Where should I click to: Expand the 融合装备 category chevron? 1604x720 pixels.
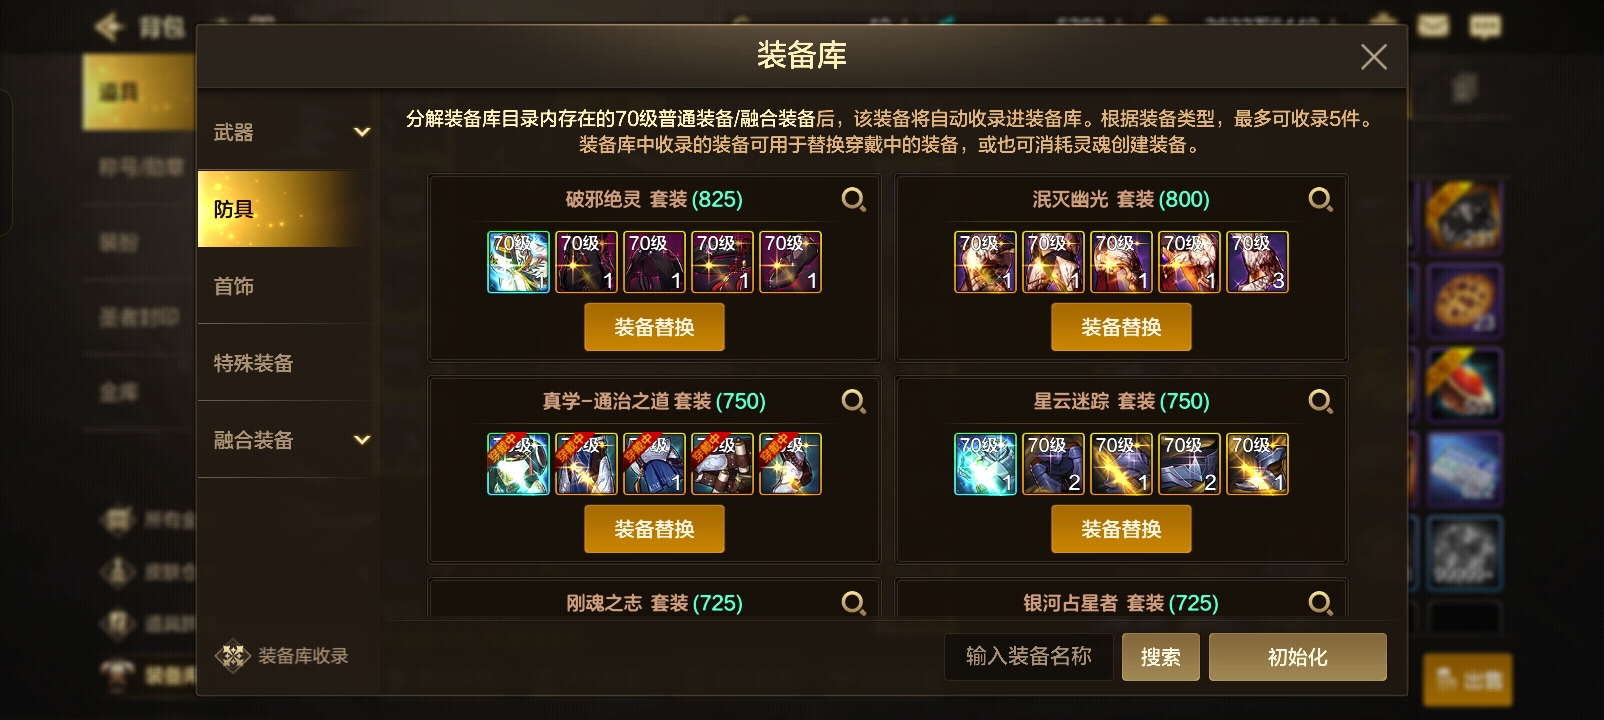(x=362, y=440)
